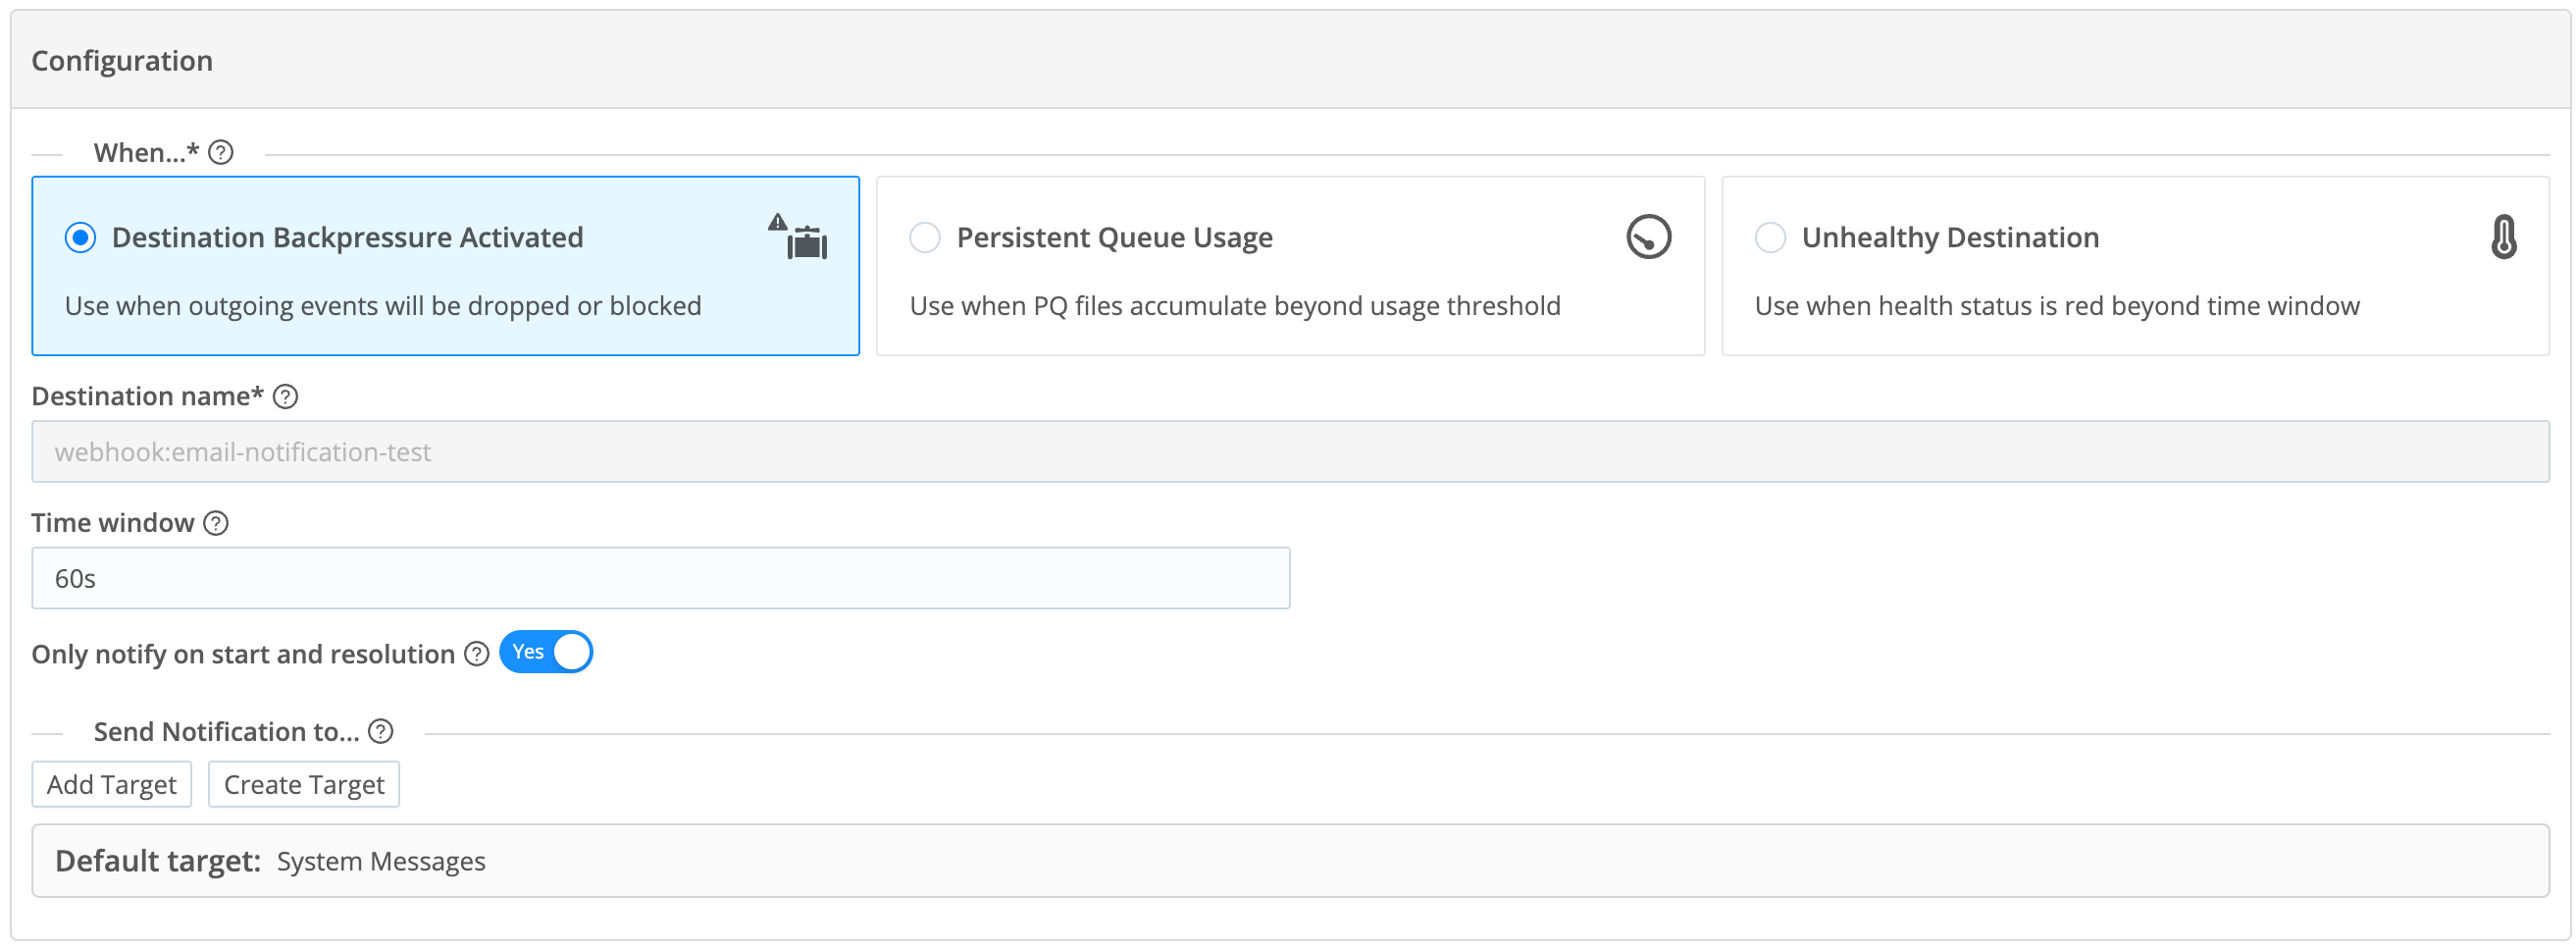The width and height of the screenshot is (2576, 948).
Task: Click the thermometer icon in Unhealthy Destination card
Action: (2502, 238)
